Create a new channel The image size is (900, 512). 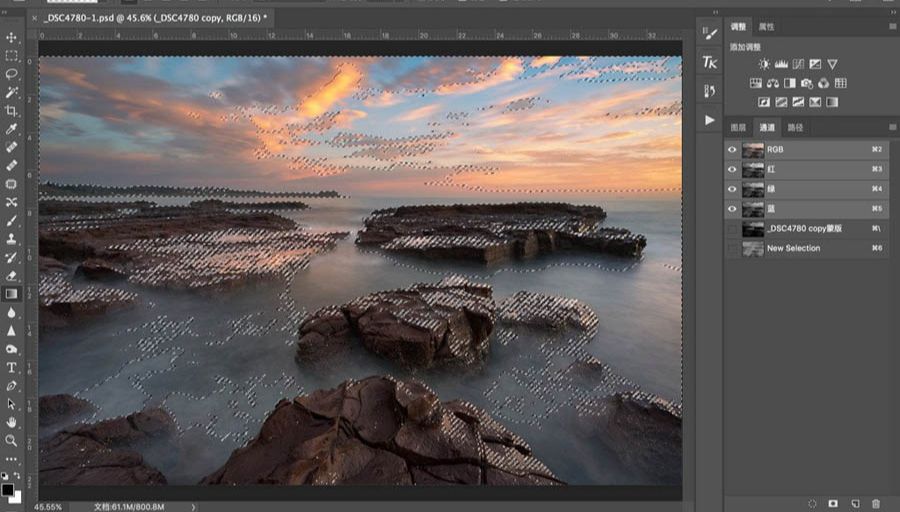(855, 504)
